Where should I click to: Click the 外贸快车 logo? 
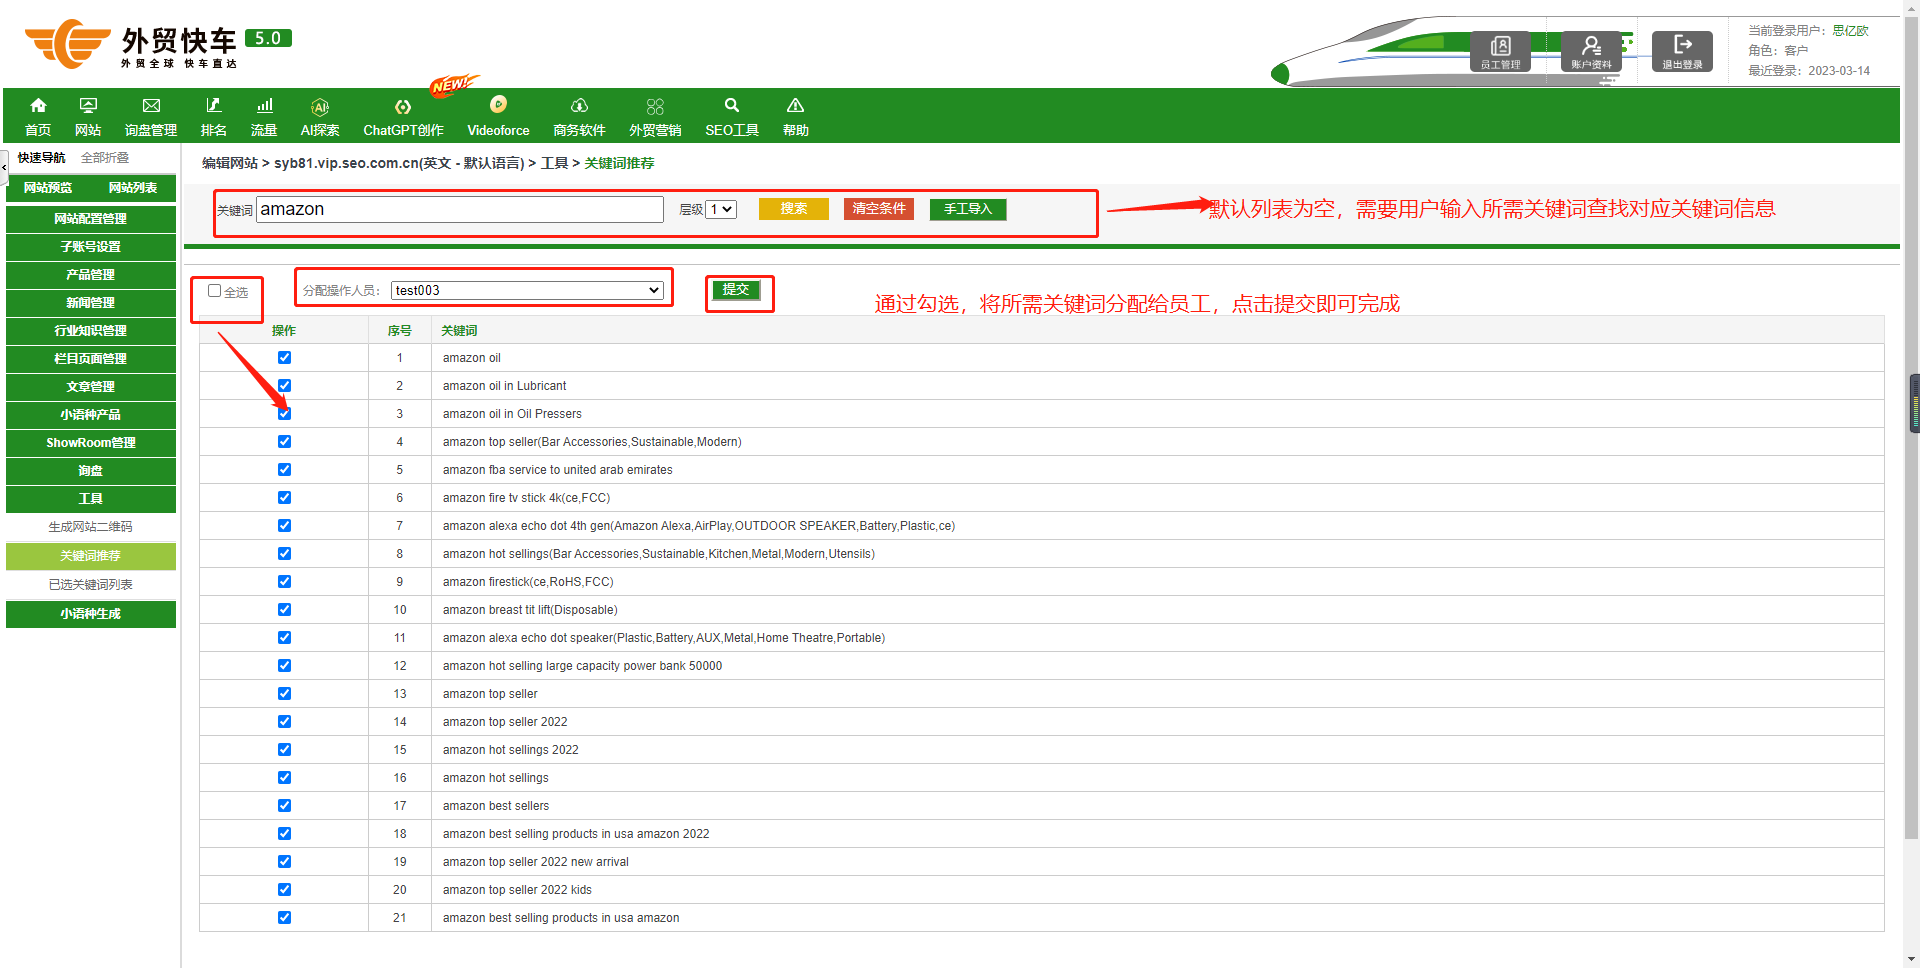click(x=158, y=45)
